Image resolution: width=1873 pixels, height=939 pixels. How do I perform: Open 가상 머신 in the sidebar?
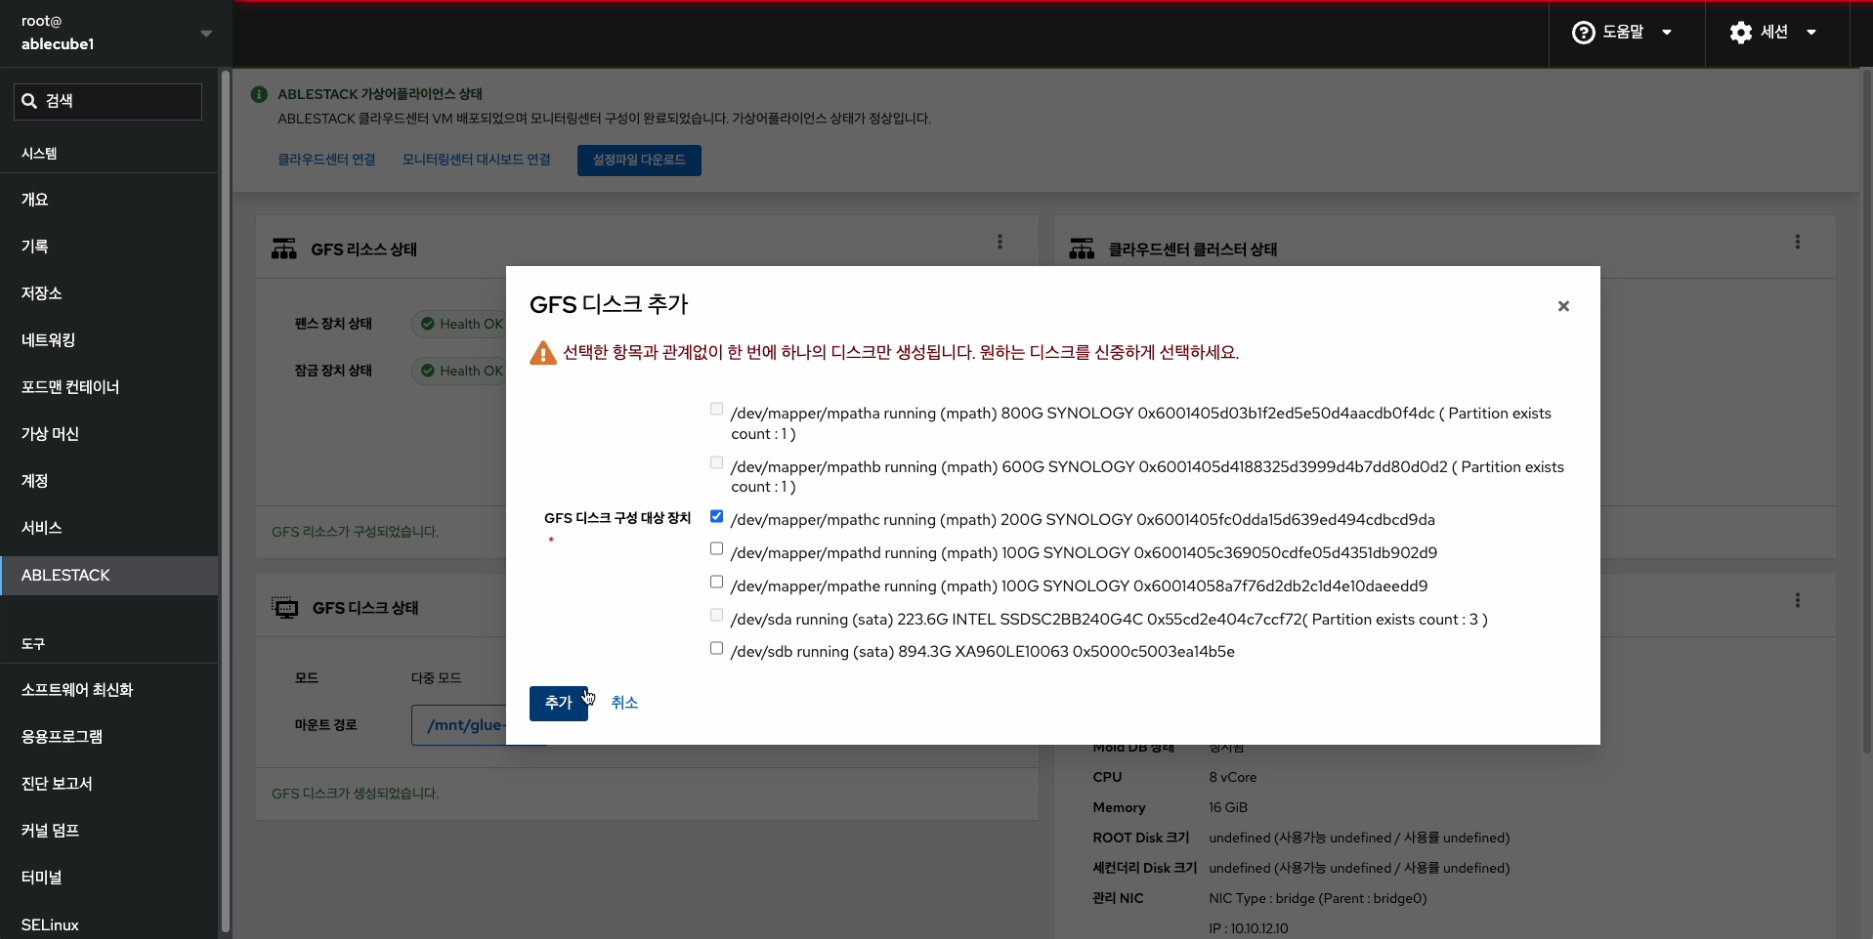(x=109, y=434)
